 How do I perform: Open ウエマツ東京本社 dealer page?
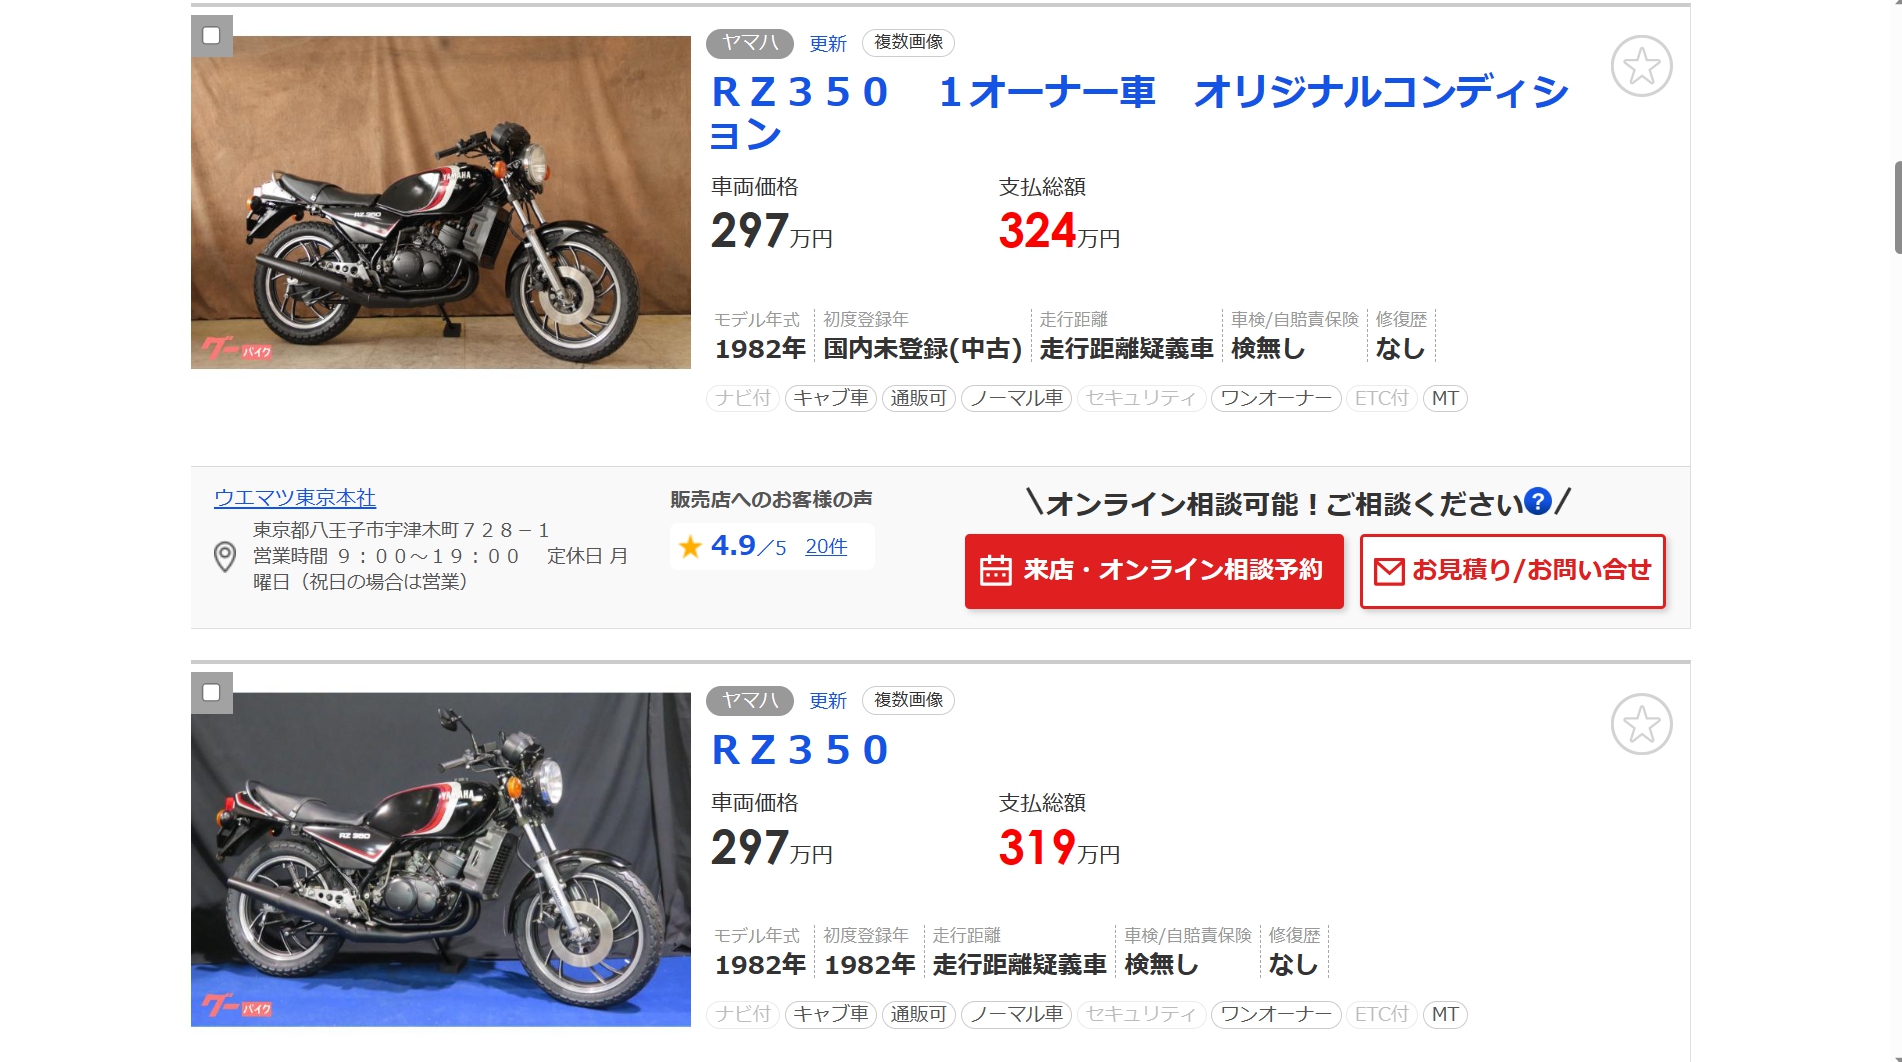coord(295,497)
